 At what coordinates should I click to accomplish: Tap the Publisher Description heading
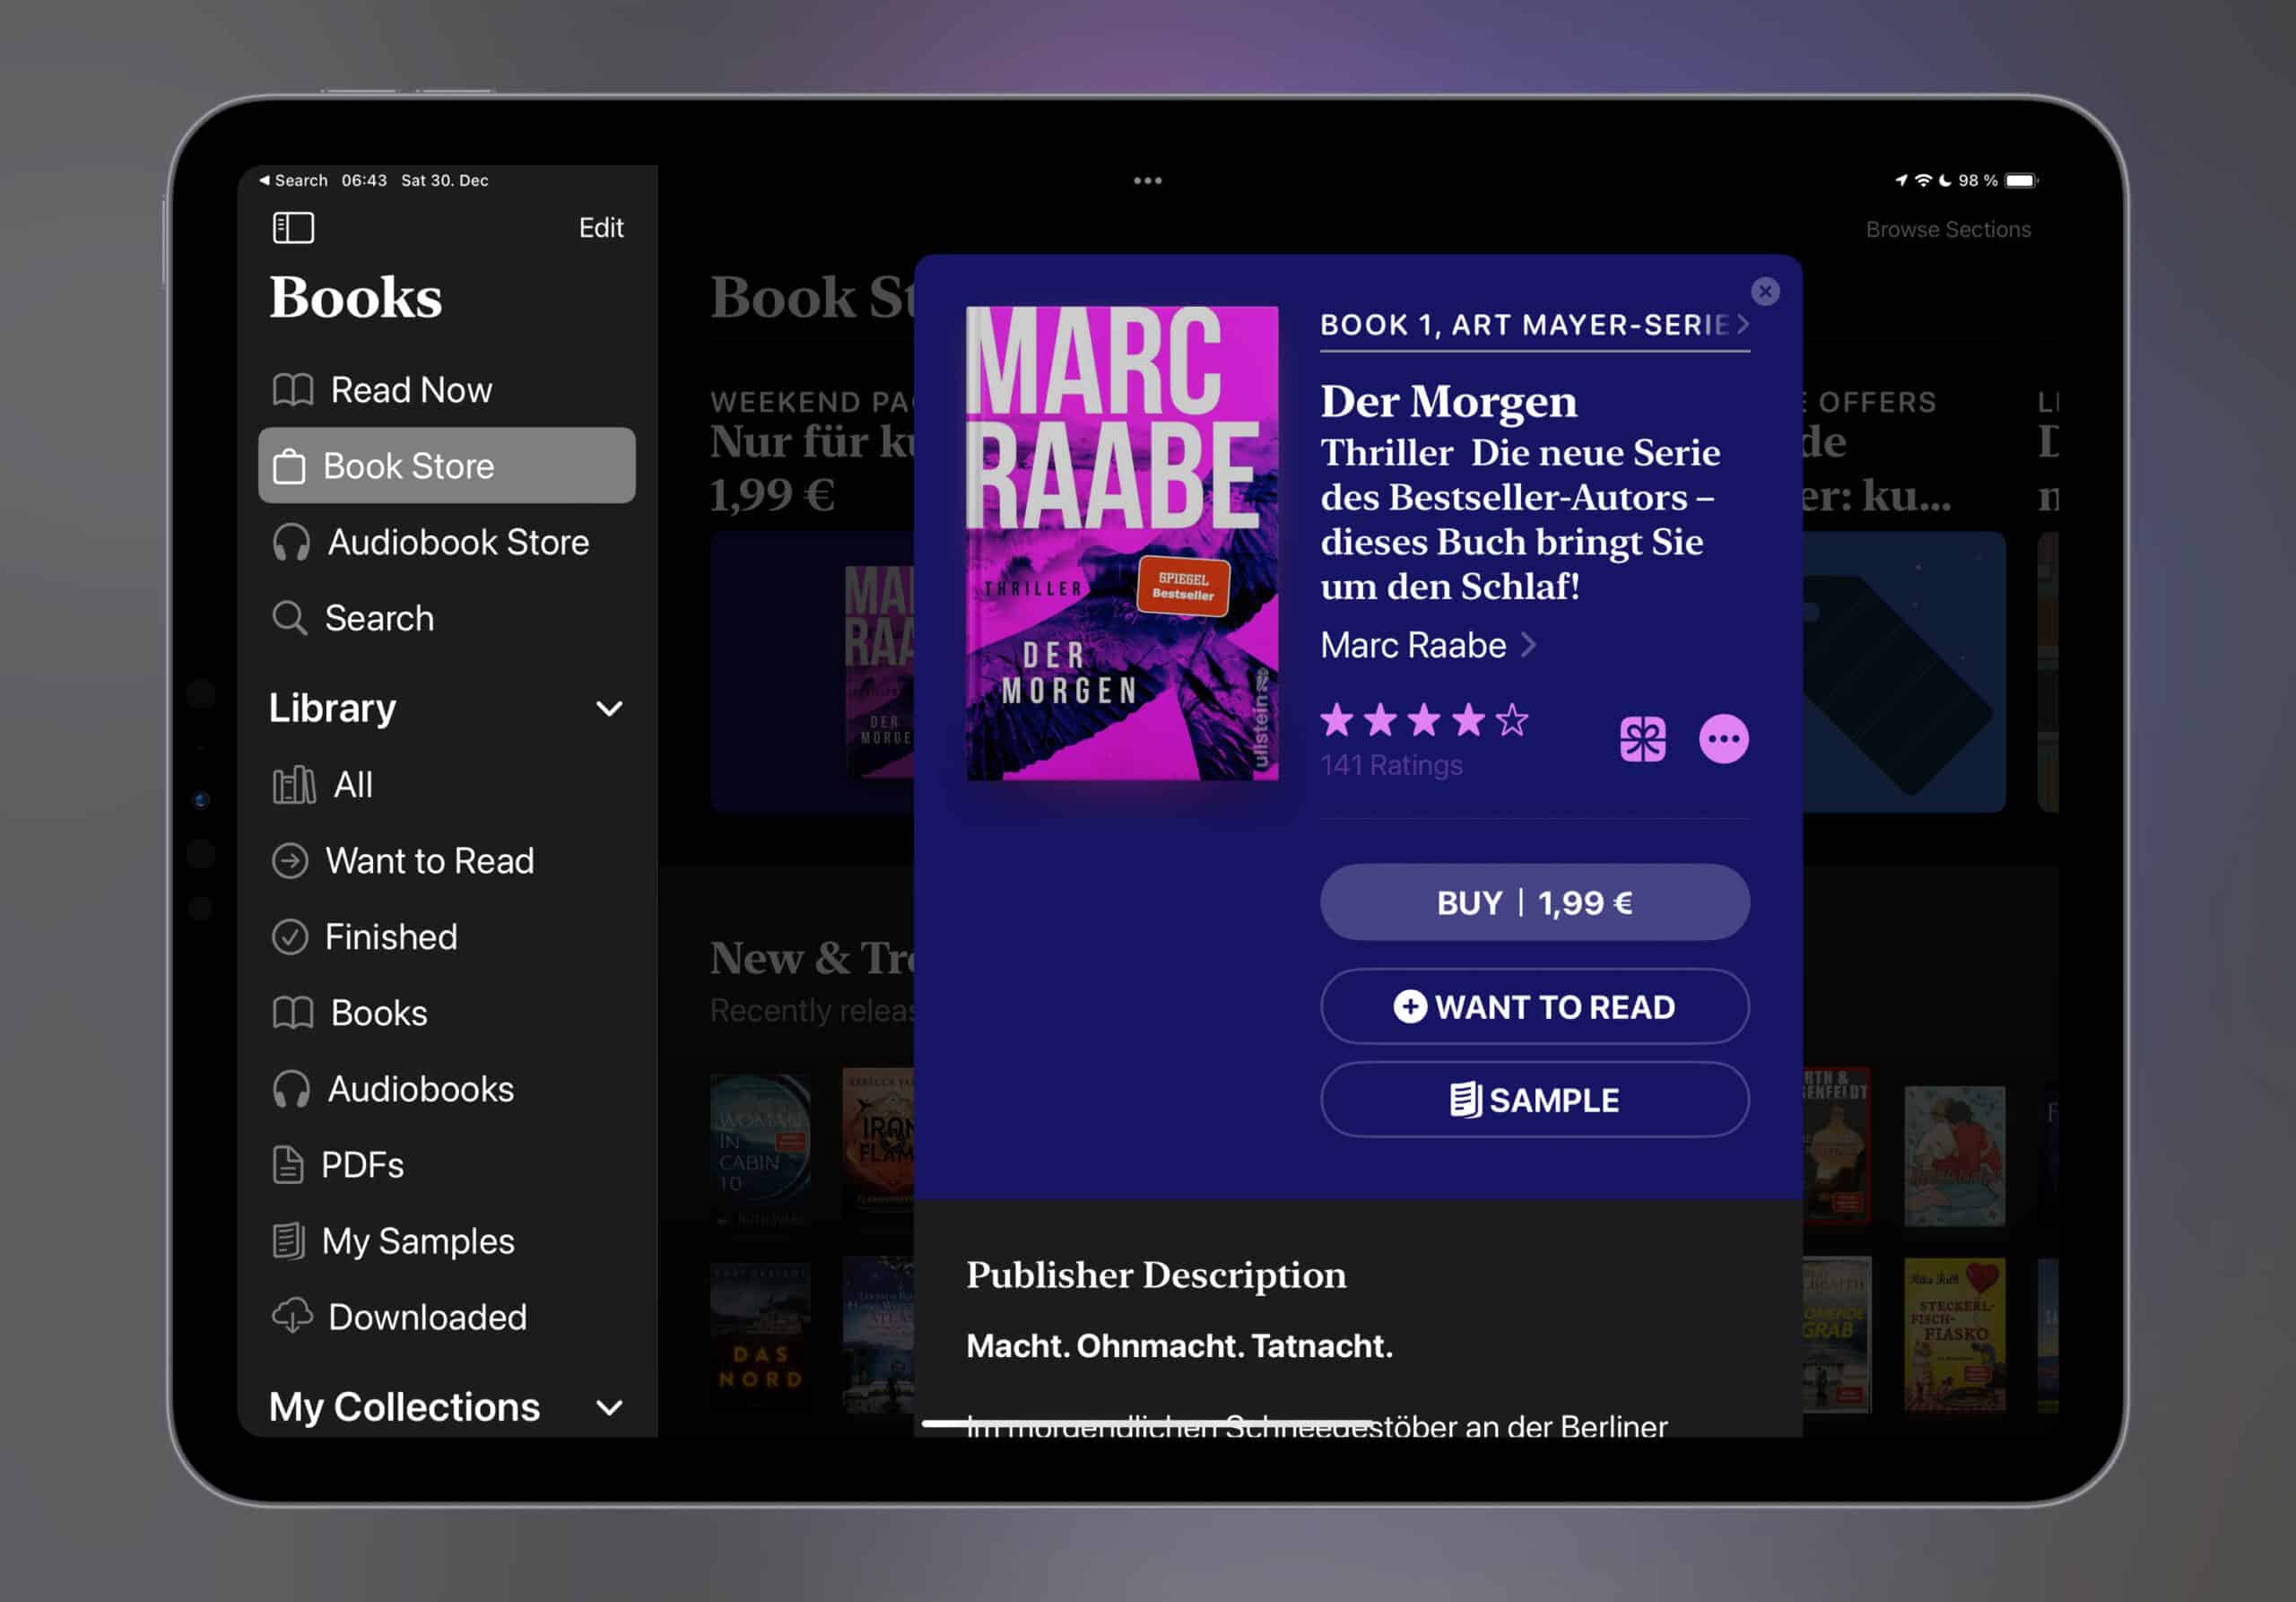[x=1156, y=1275]
